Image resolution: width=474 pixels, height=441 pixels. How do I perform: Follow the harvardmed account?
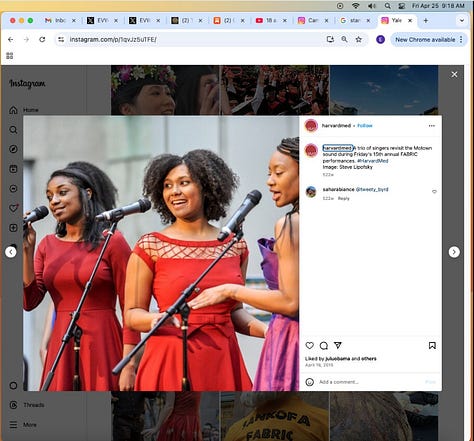pyautogui.click(x=365, y=126)
